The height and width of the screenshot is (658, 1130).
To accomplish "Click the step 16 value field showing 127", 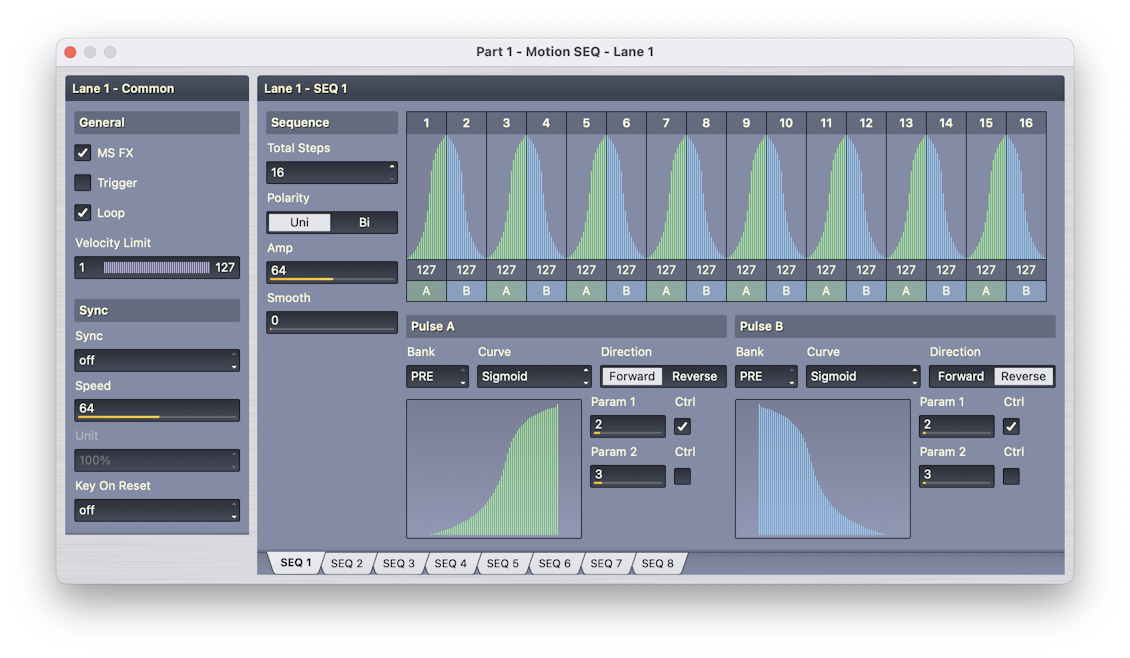I will point(1026,270).
